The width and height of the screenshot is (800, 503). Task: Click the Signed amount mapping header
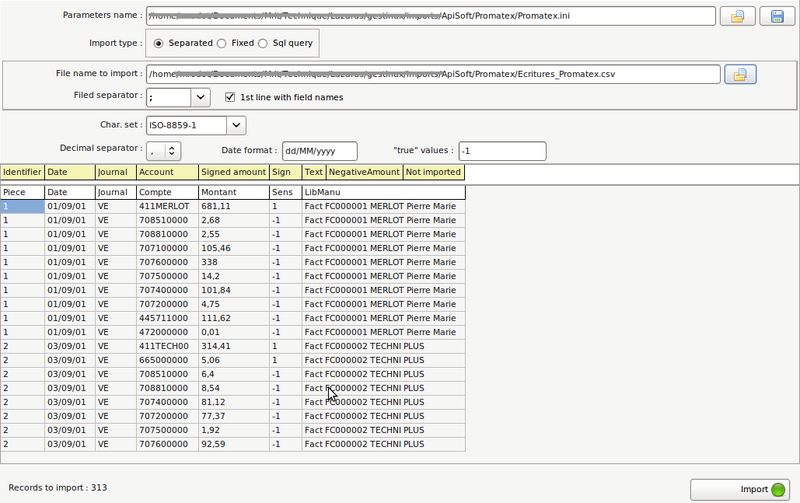coord(234,172)
